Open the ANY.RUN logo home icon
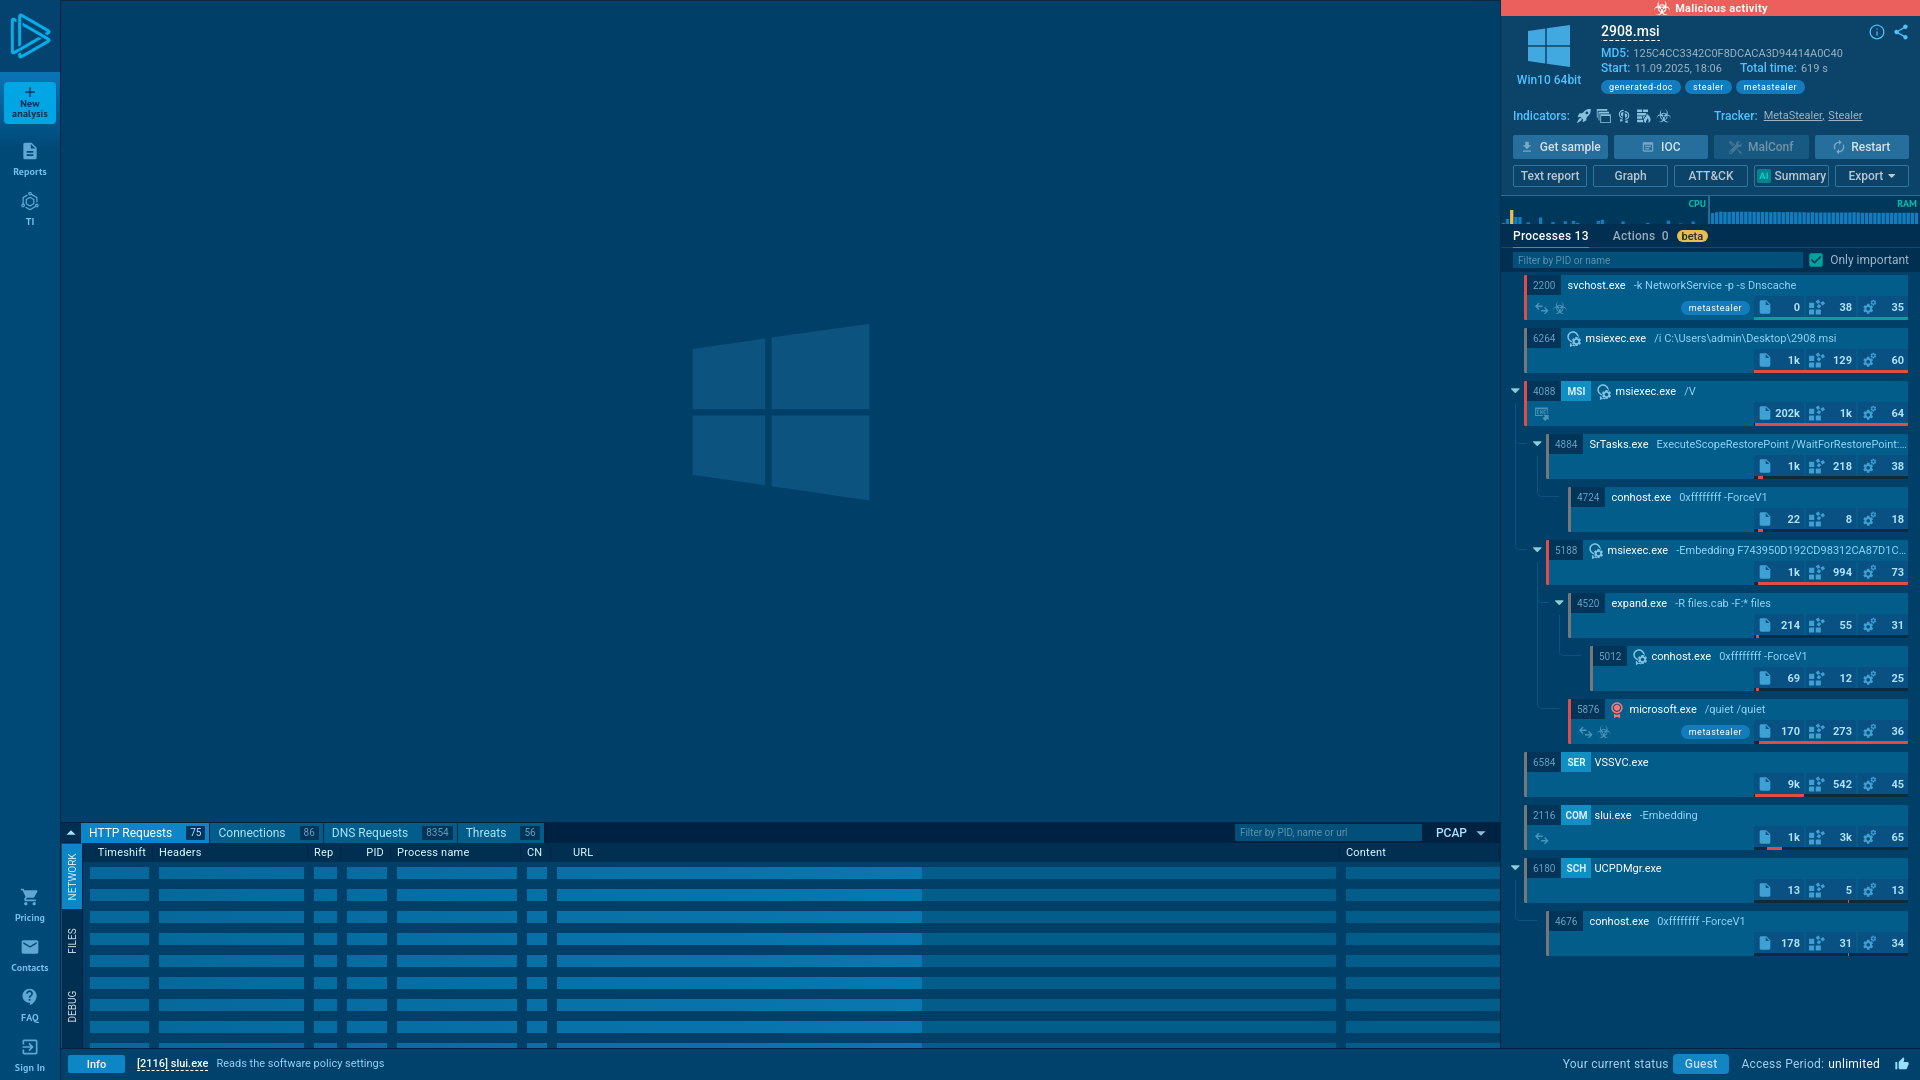This screenshot has width=1920, height=1080. pyautogui.click(x=30, y=36)
